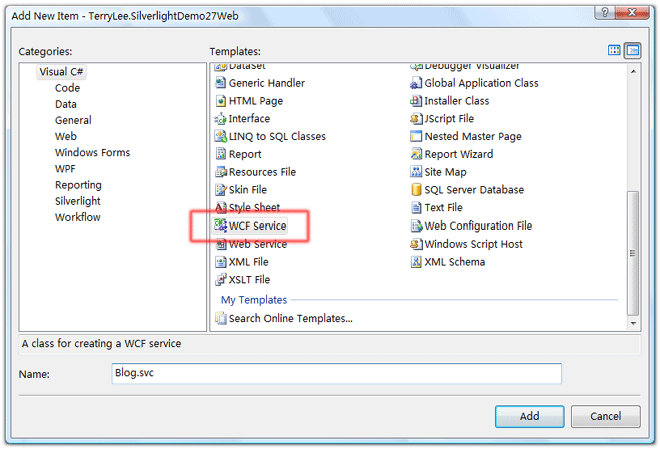660x449 pixels.
Task: Select the Nested Master Page icon
Action: pyautogui.click(x=417, y=136)
